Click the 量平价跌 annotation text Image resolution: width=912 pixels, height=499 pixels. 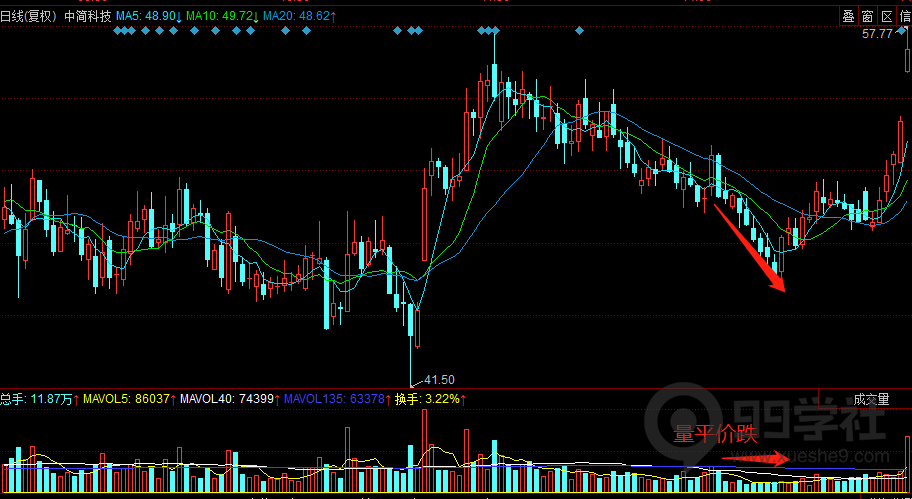point(716,434)
